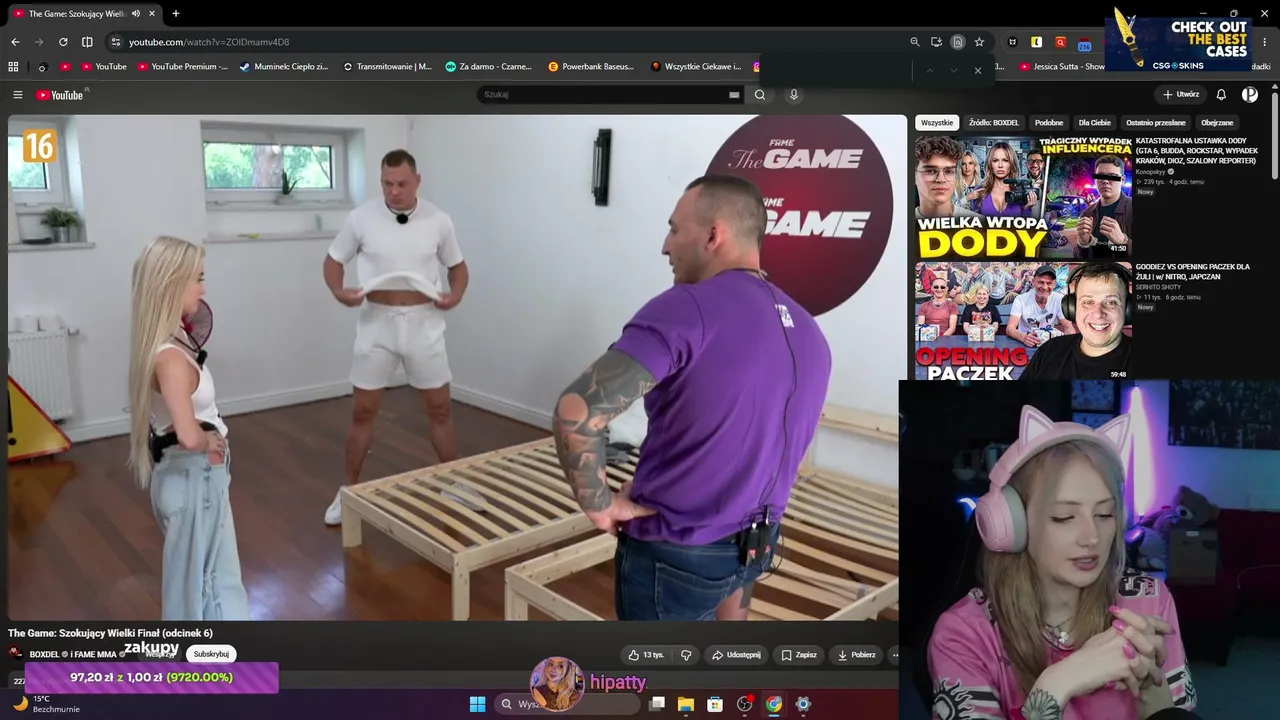Open the YouTube account avatar menu
Image resolution: width=1280 pixels, height=720 pixels.
click(x=1250, y=95)
